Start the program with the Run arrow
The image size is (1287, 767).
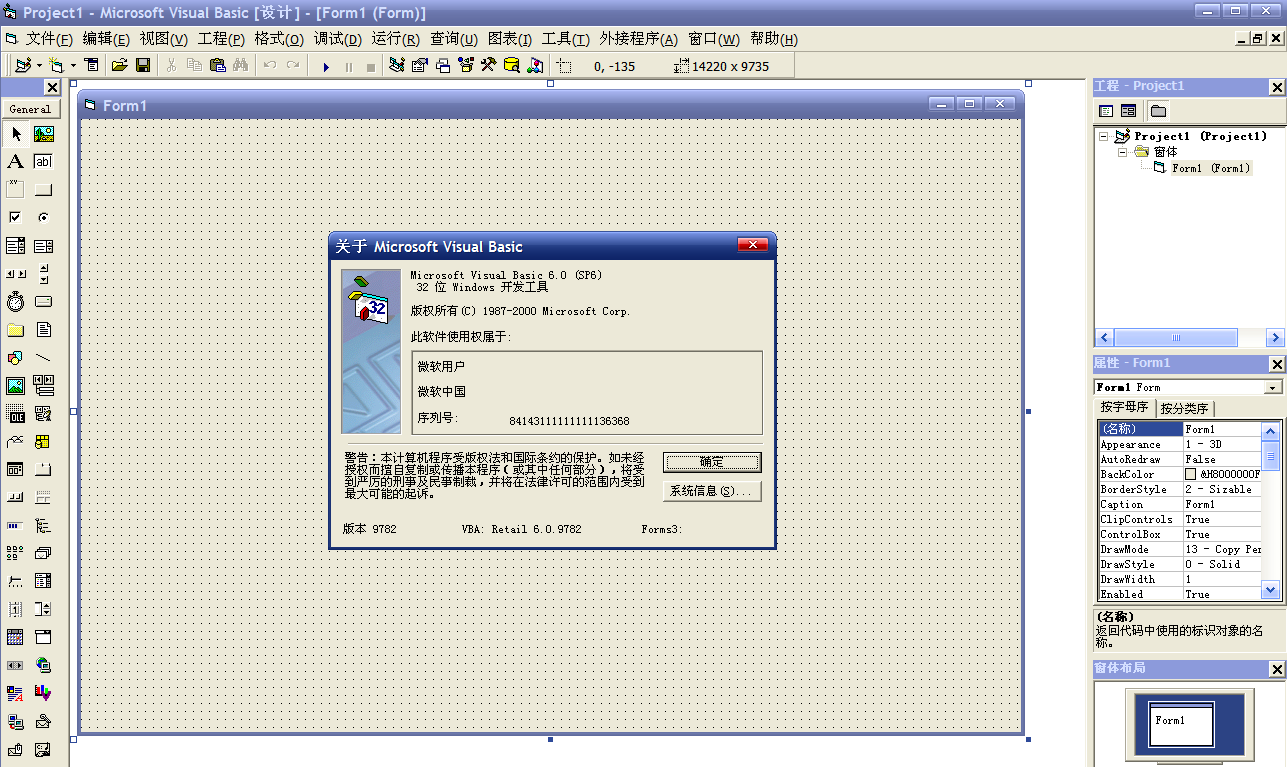(x=326, y=66)
